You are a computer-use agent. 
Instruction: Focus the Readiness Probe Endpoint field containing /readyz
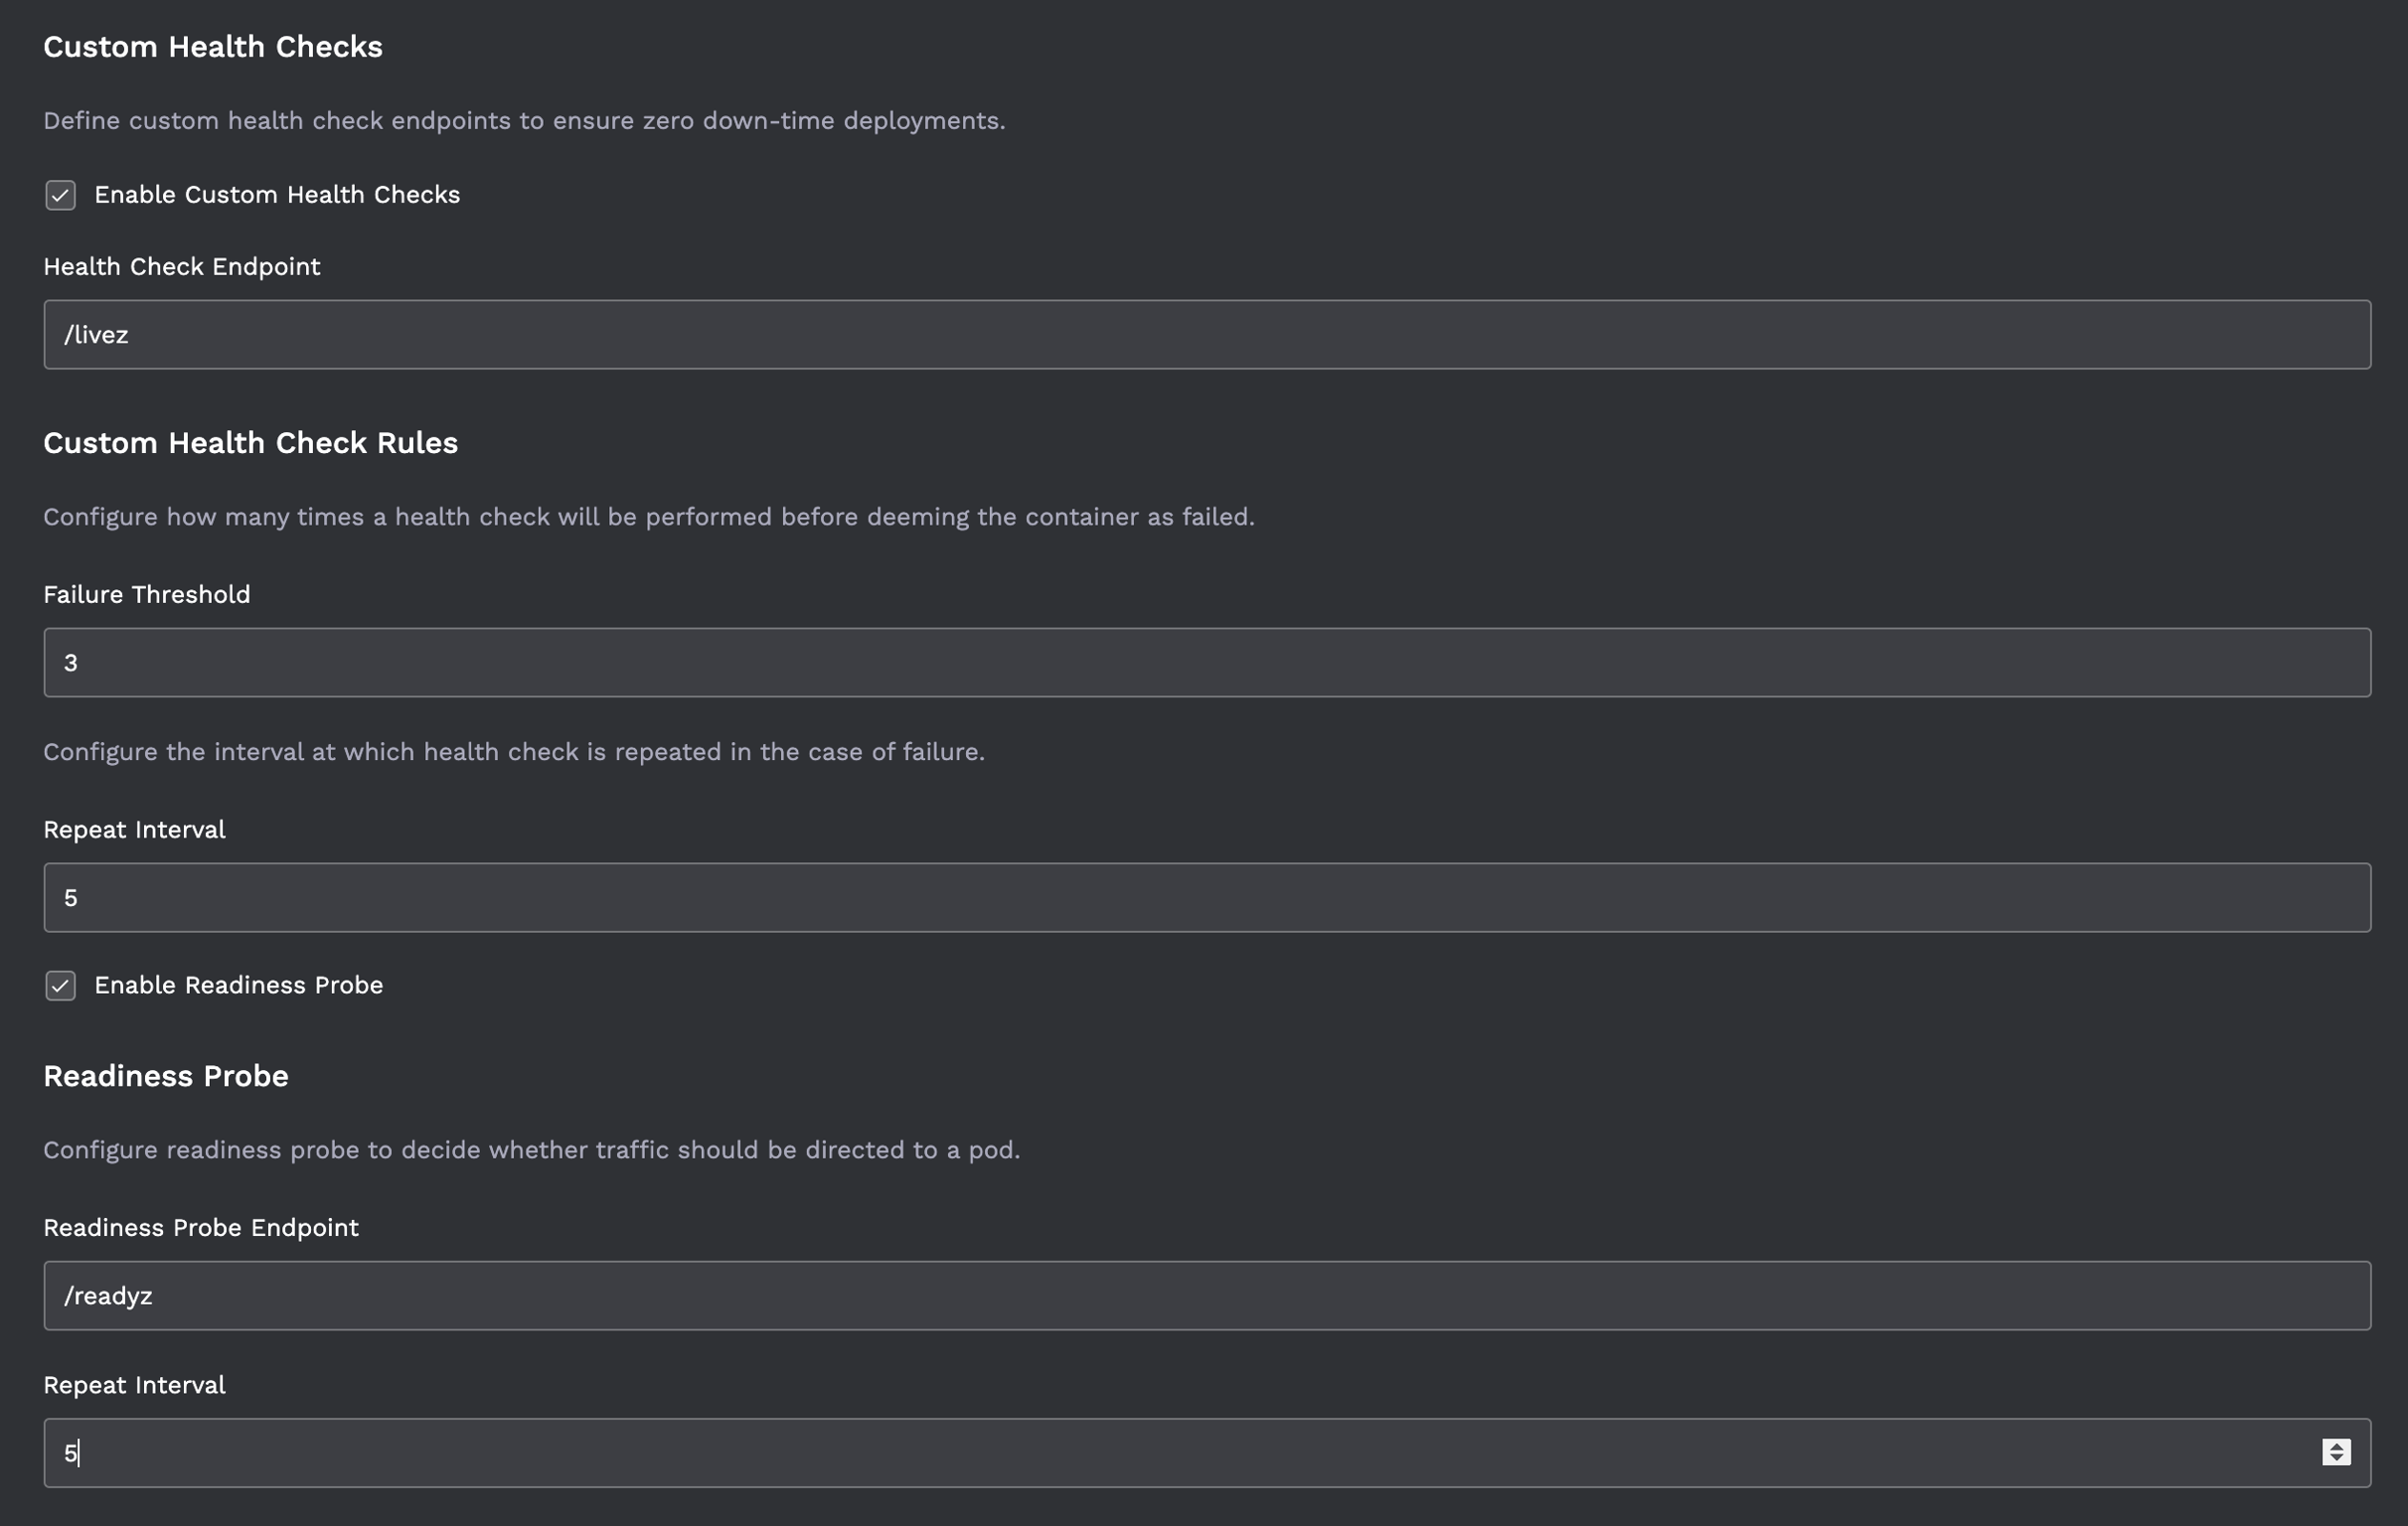(x=1207, y=1296)
